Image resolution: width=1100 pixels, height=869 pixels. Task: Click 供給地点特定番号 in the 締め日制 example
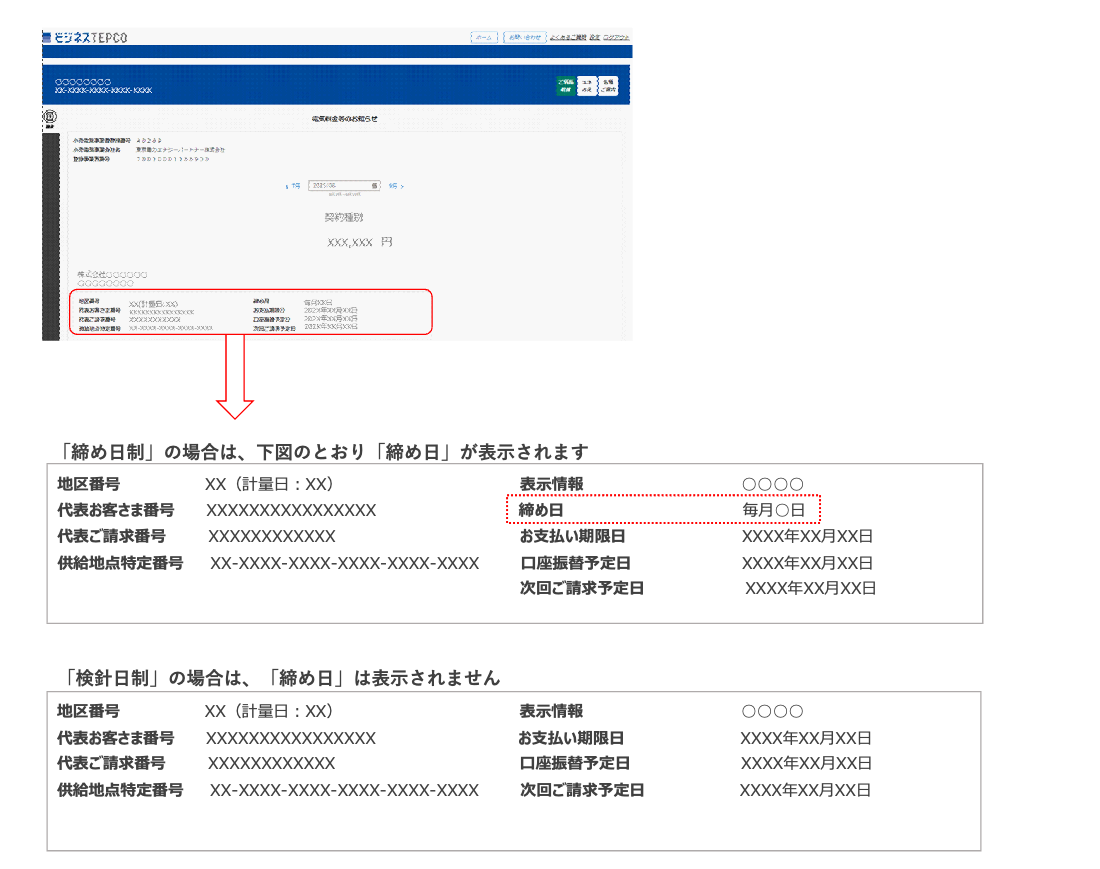click(x=120, y=563)
